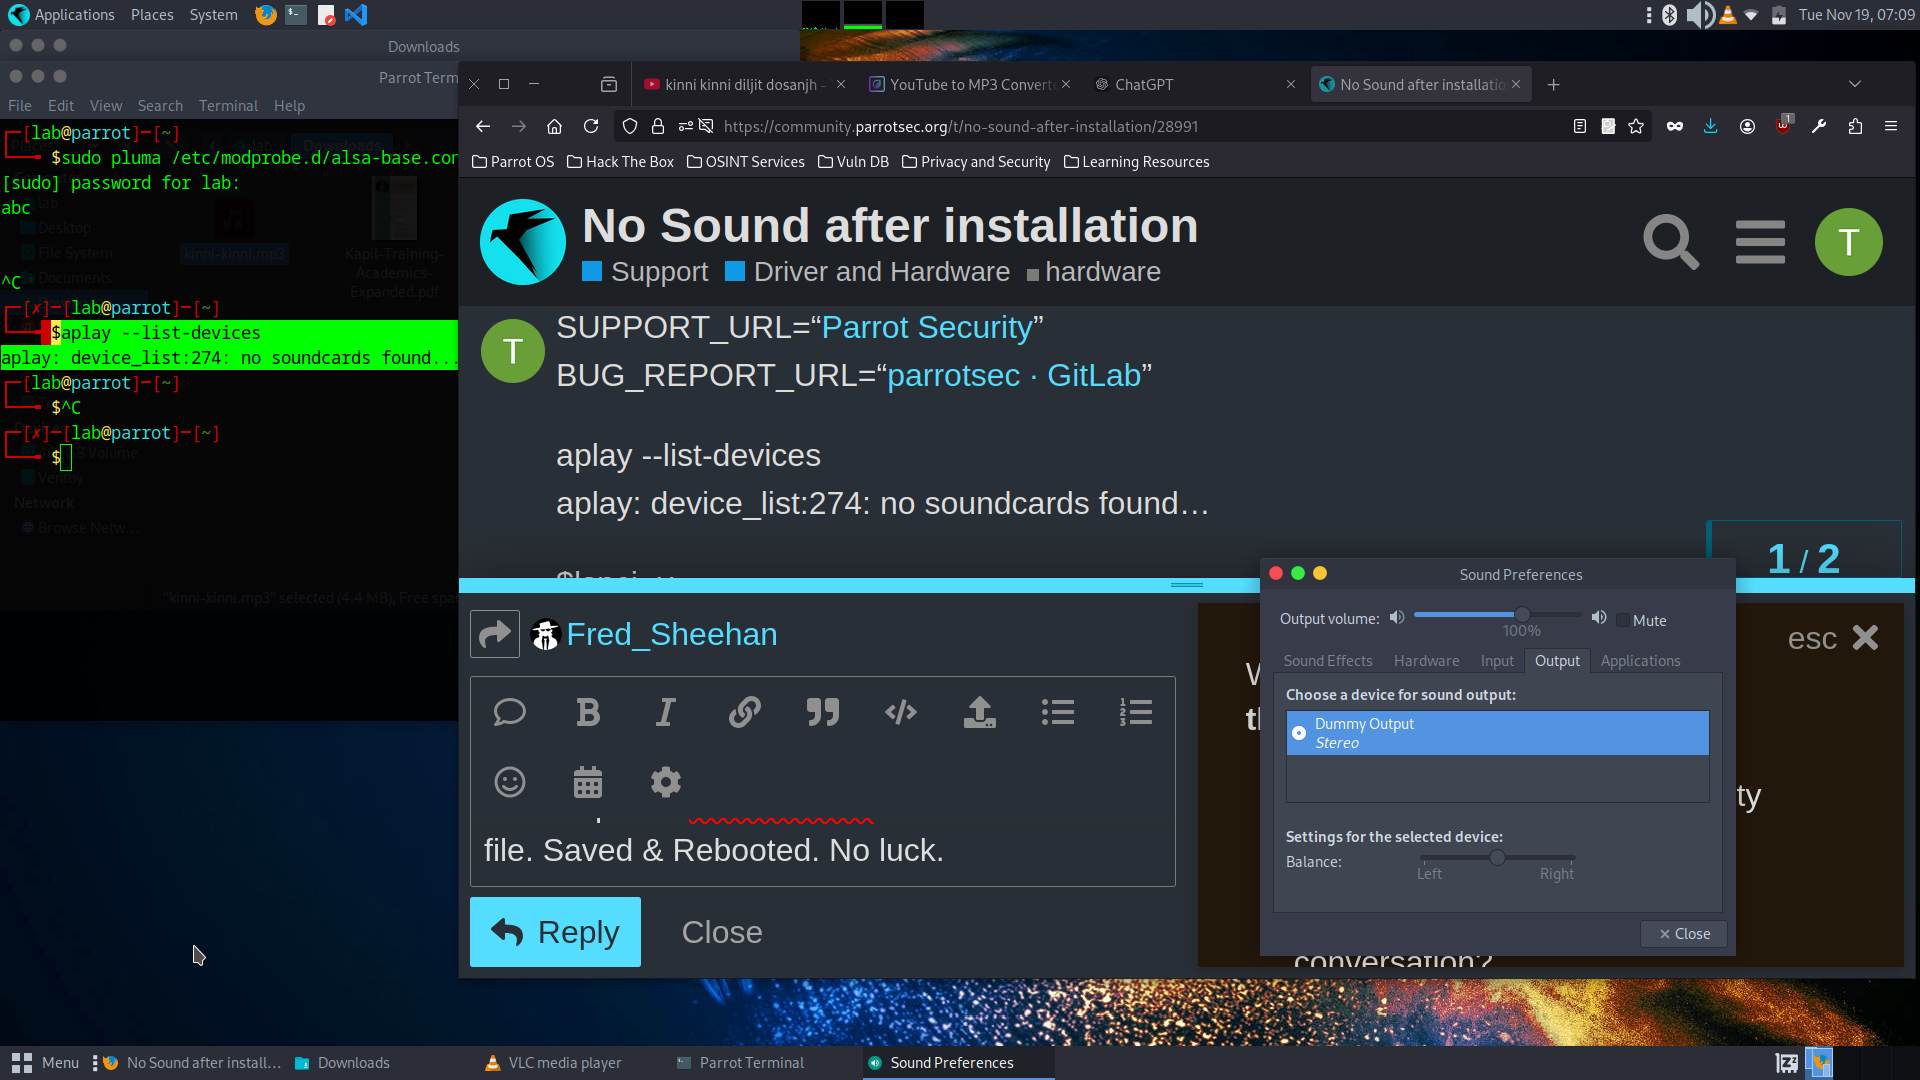The image size is (1920, 1080).
Task: Click the speech bubble icon in reply editor
Action: [x=510, y=712]
